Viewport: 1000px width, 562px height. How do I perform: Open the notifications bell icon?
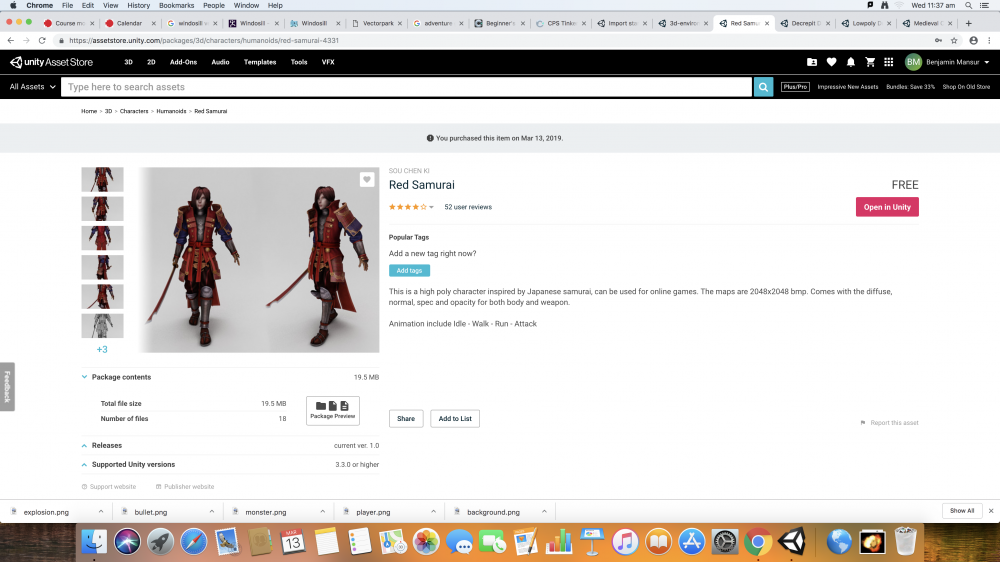pos(851,62)
